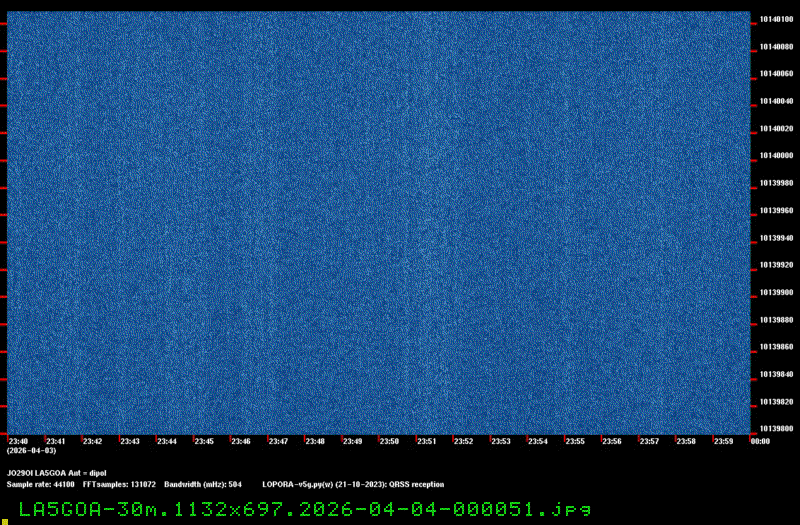Click the 10139820 frequency label
This screenshot has width=800, height=525.
pyautogui.click(x=777, y=402)
